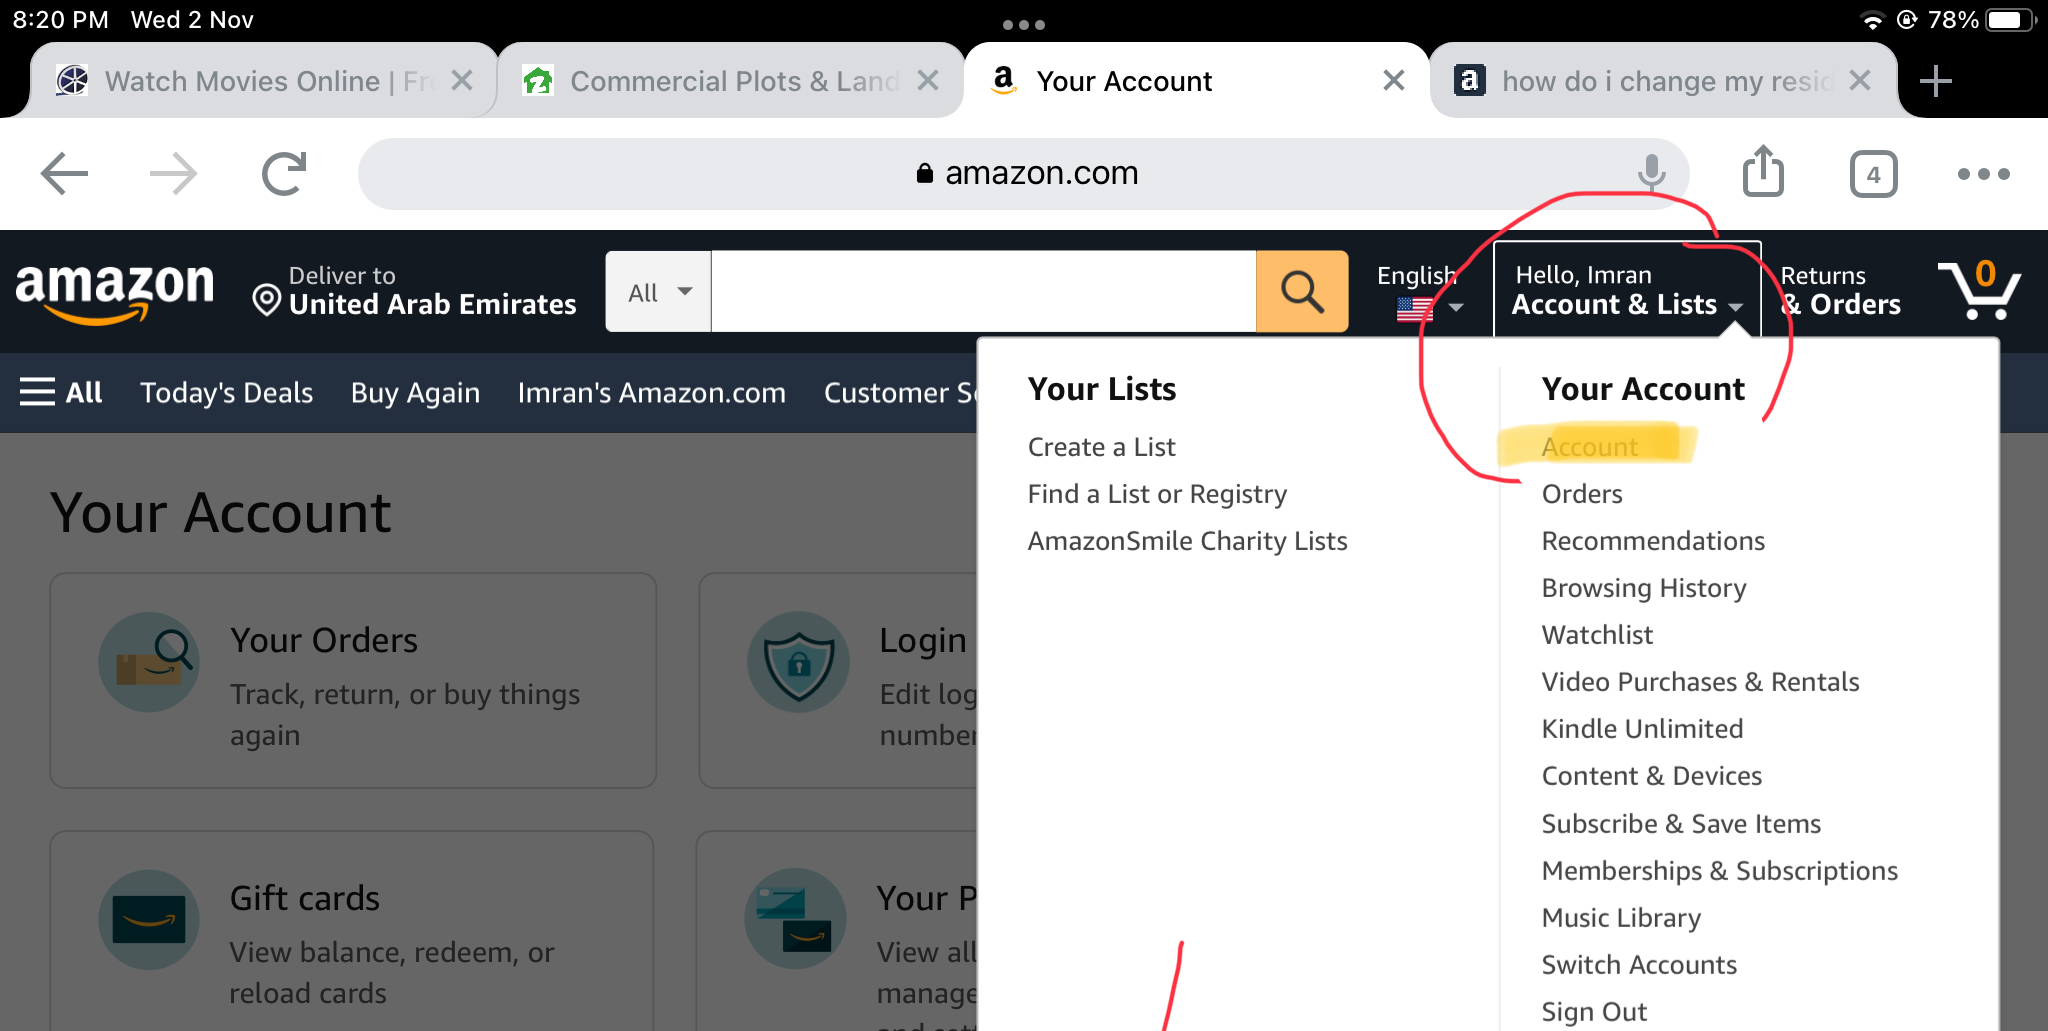The image size is (2048, 1031).
Task: Click the orange search magnifier
Action: [x=1301, y=291]
